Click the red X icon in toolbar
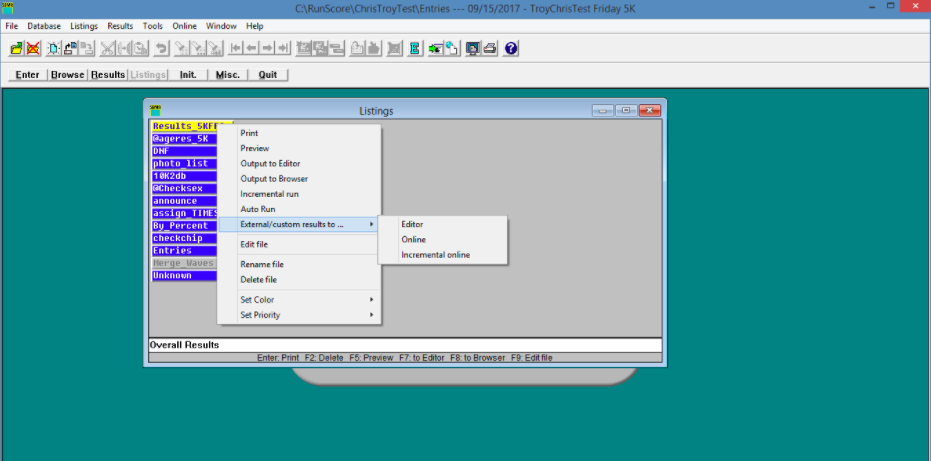The image size is (931, 461). pos(33,48)
